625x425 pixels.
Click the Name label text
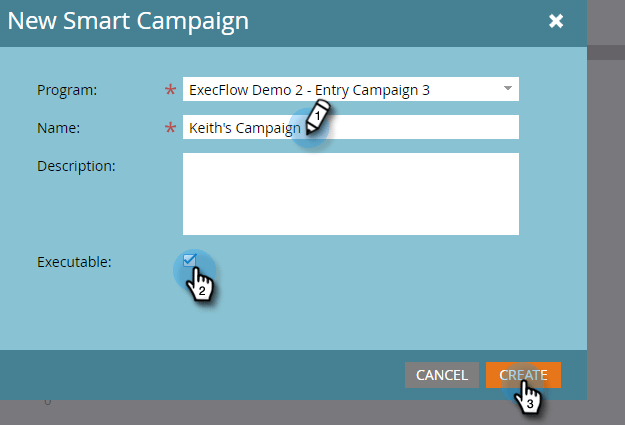[x=59, y=128]
